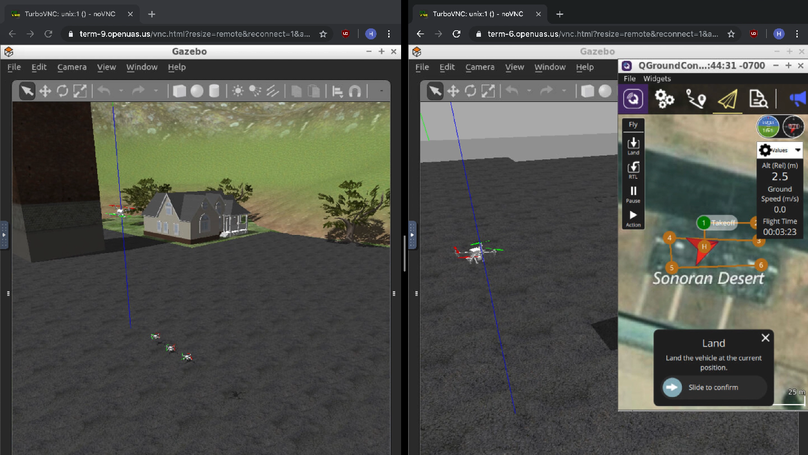Image resolution: width=808 pixels, height=455 pixels.
Task: Select the scale mode tool in right Gazebo
Action: pos(488,91)
